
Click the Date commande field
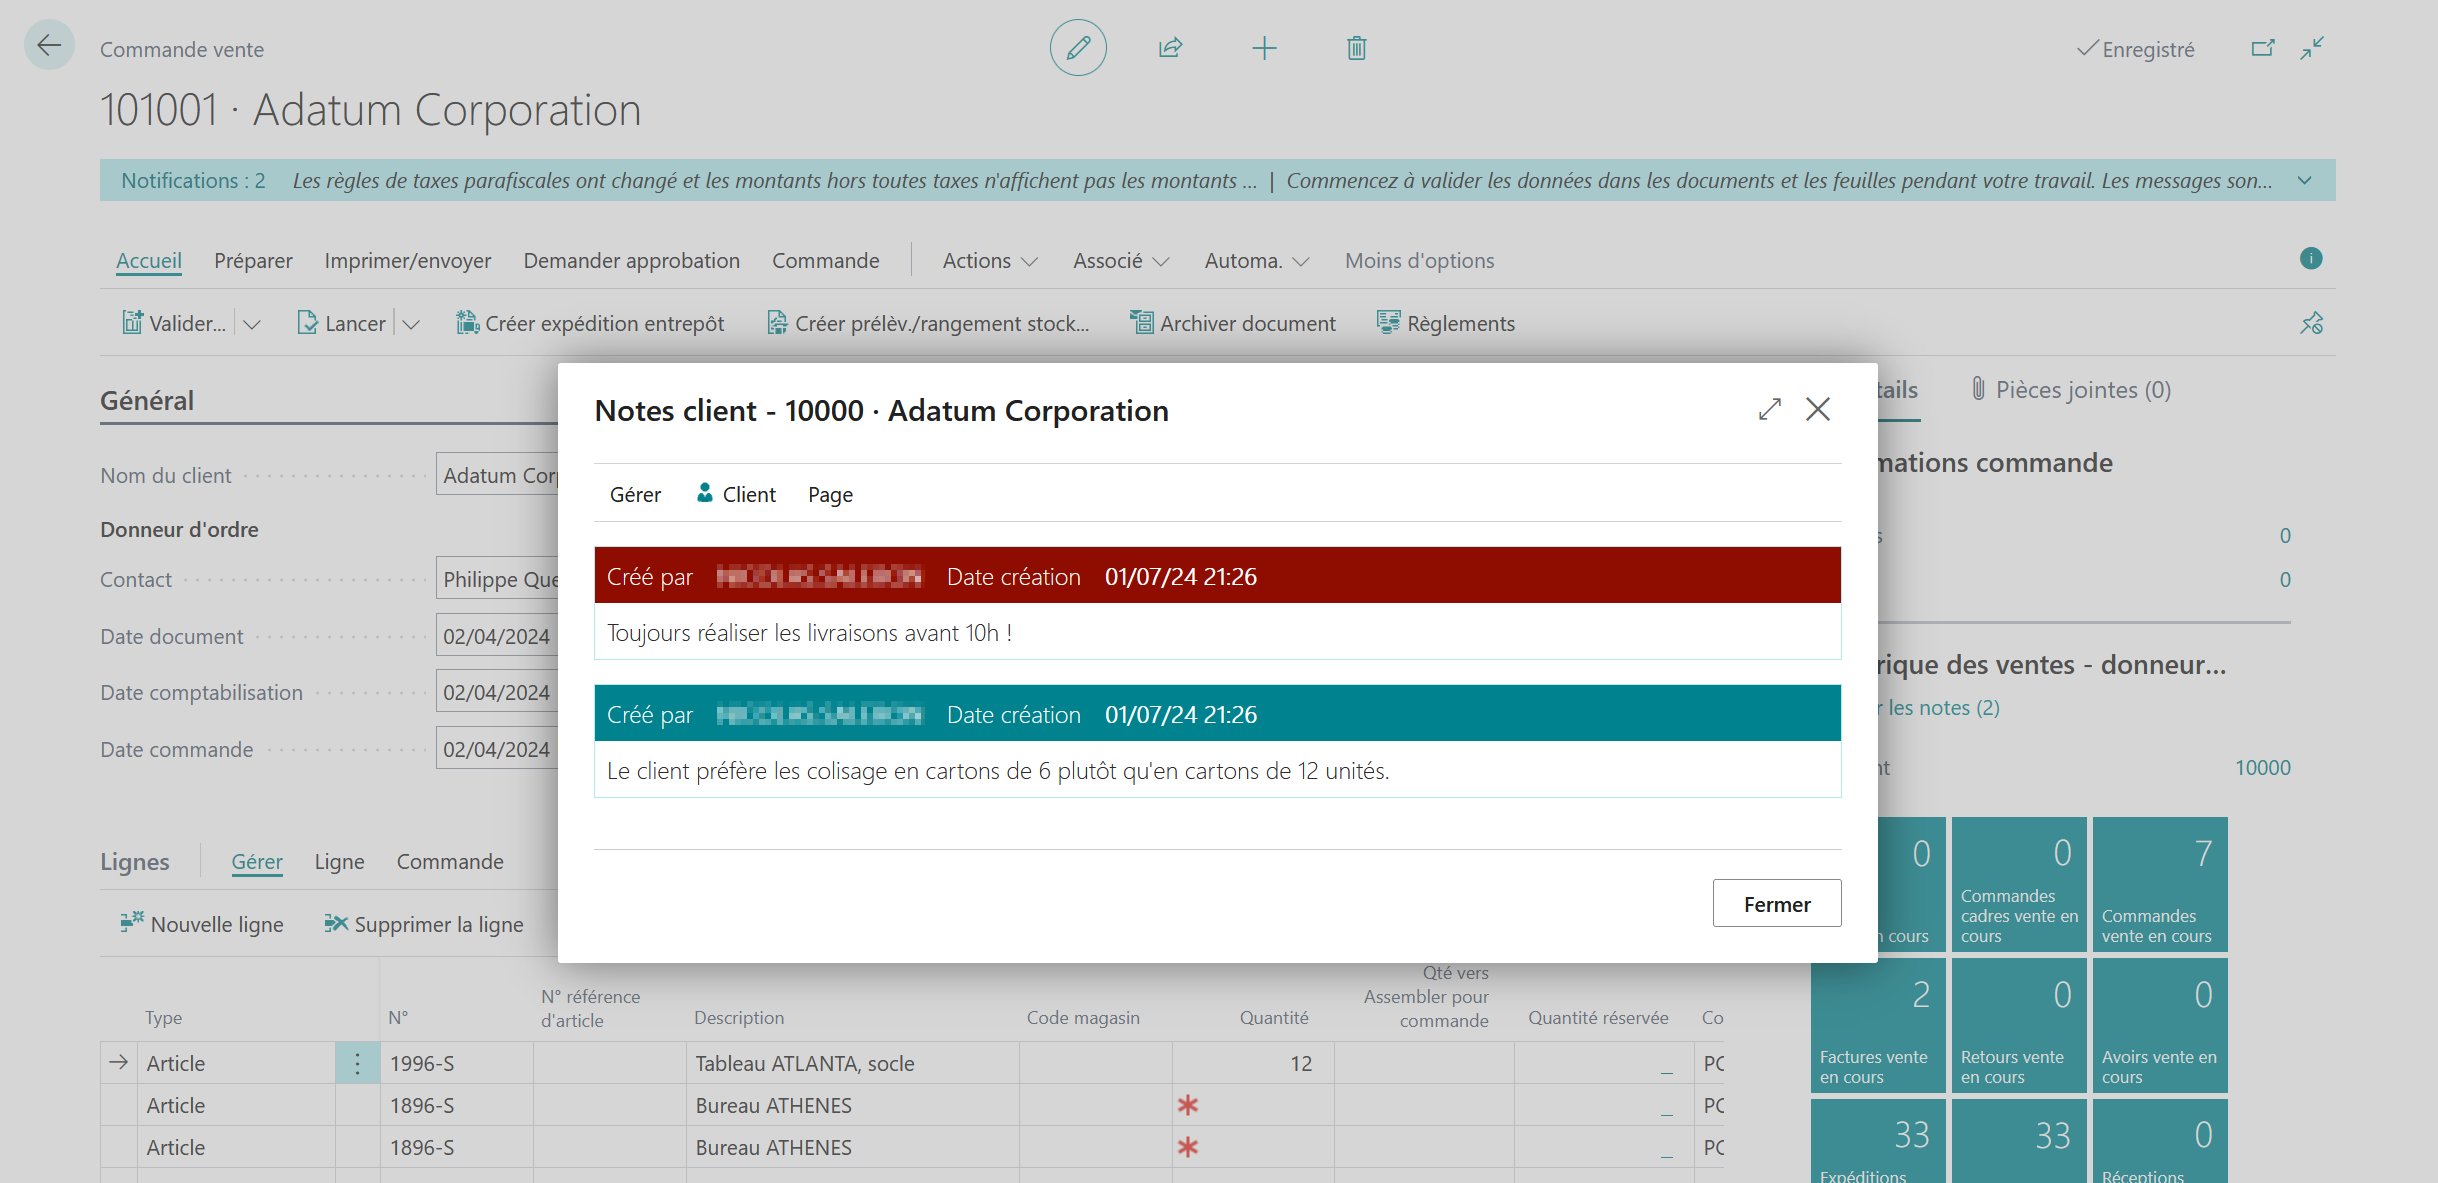(x=497, y=749)
